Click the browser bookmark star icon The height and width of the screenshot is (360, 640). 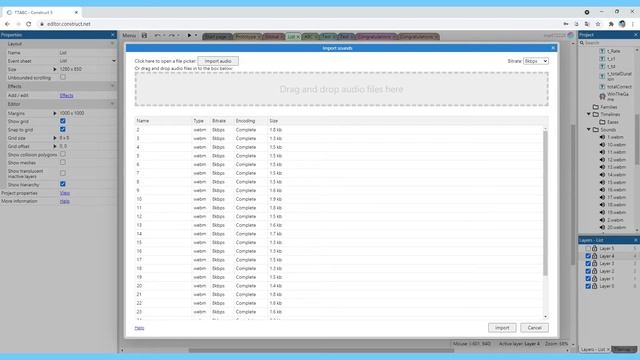pyautogui.click(x=598, y=24)
